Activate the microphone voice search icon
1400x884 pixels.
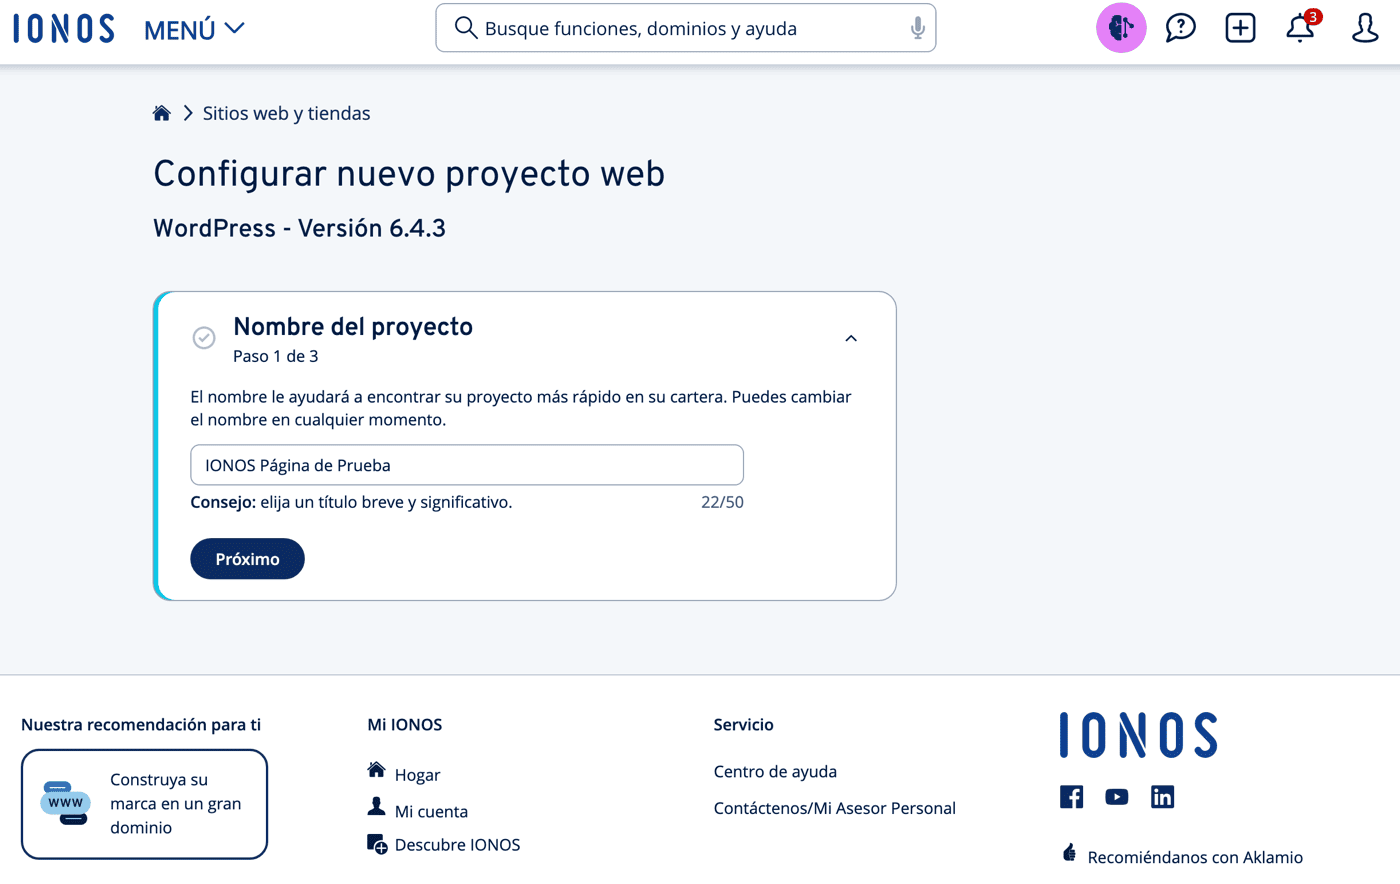[x=917, y=29]
